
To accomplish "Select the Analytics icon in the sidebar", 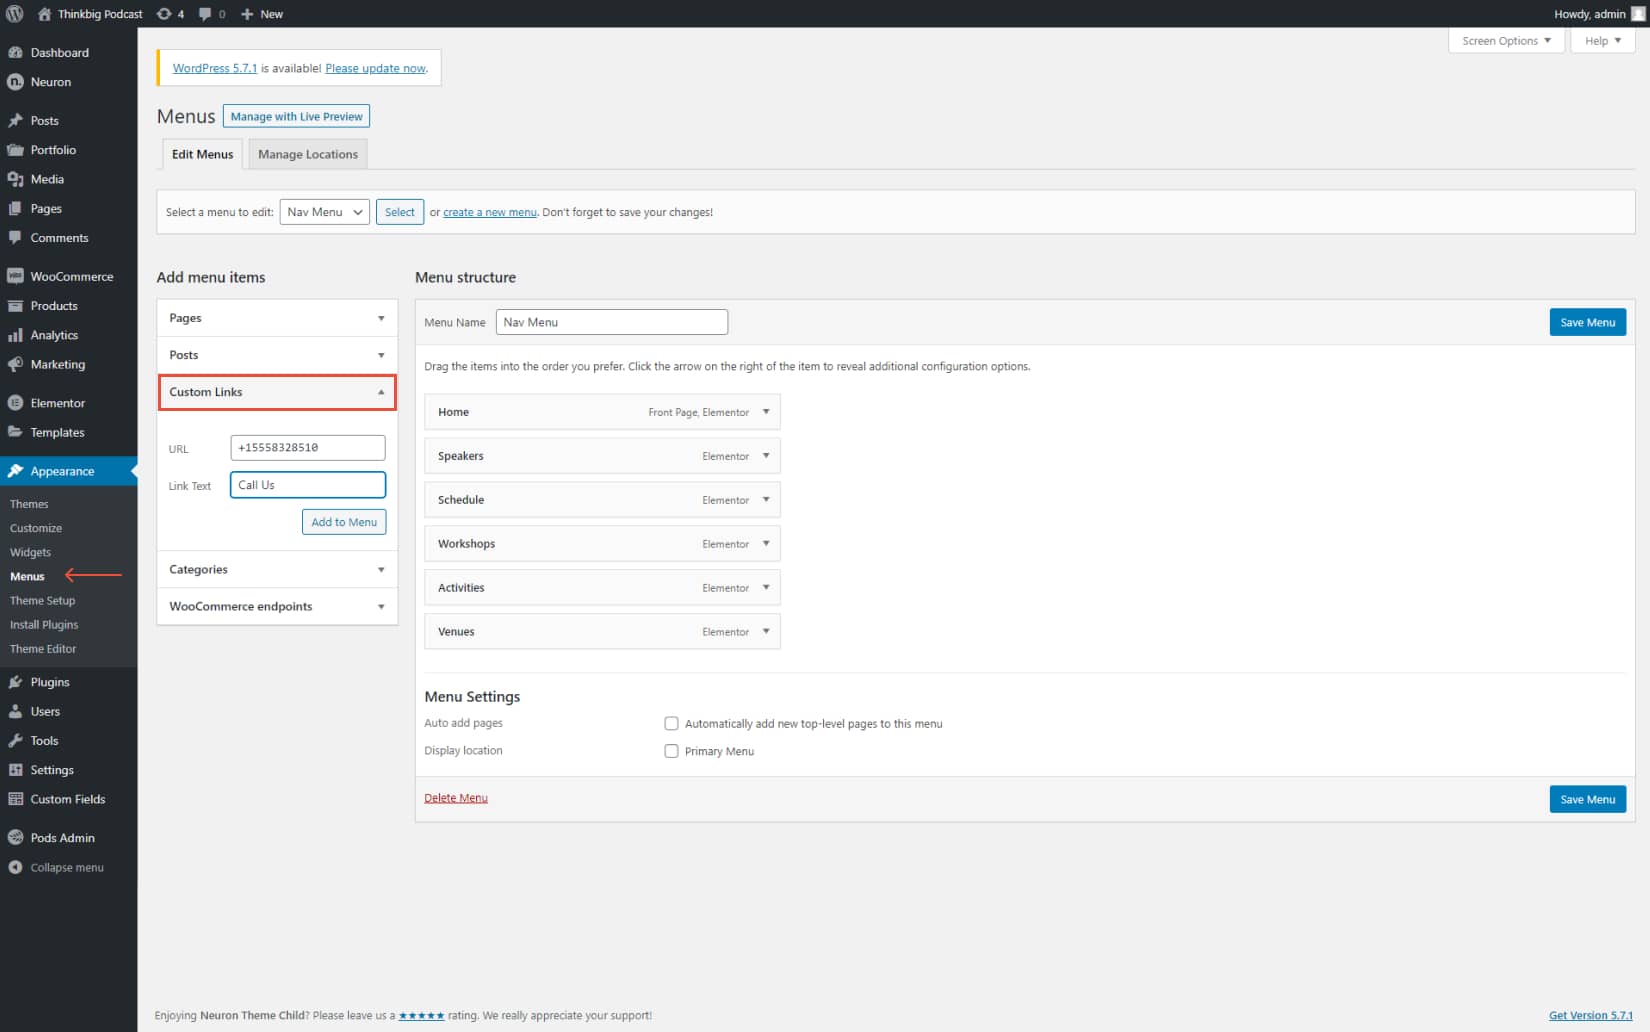I will point(16,335).
